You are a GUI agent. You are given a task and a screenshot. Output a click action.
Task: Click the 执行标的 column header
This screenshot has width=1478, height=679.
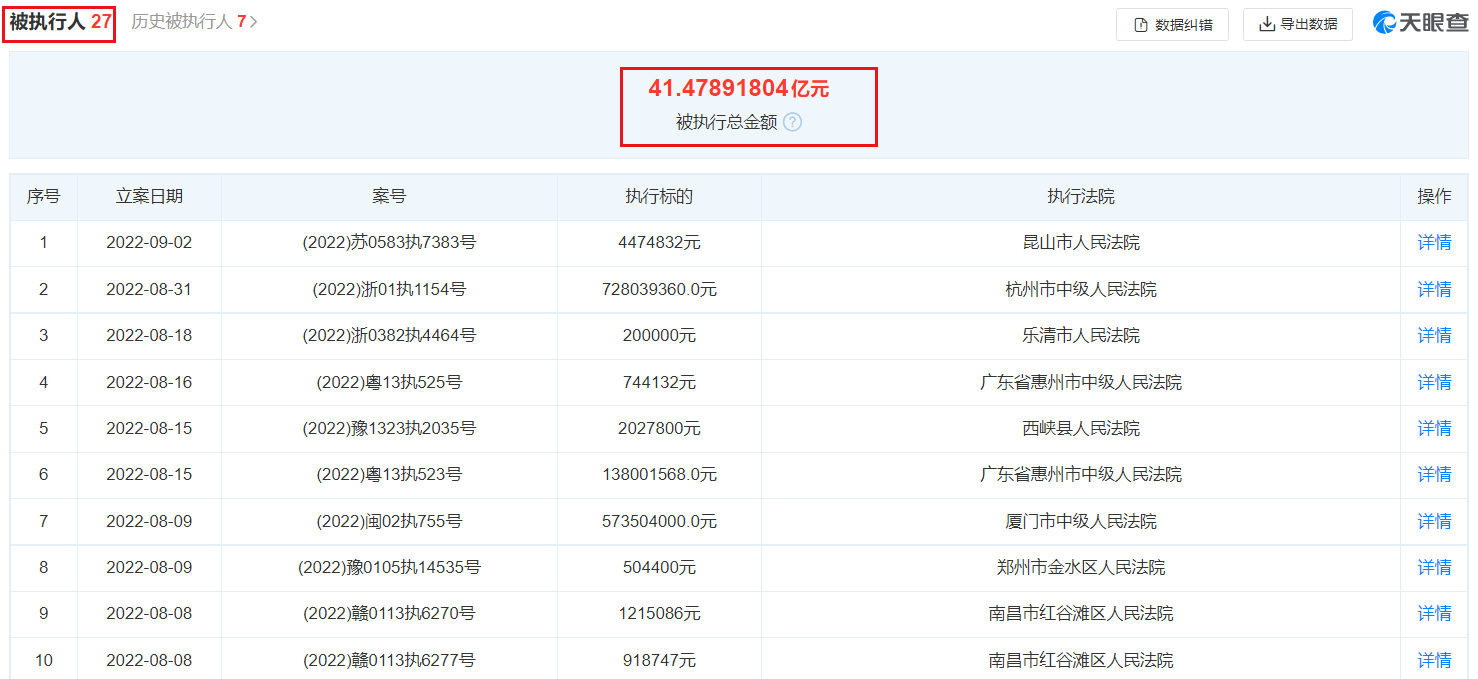[x=659, y=197]
